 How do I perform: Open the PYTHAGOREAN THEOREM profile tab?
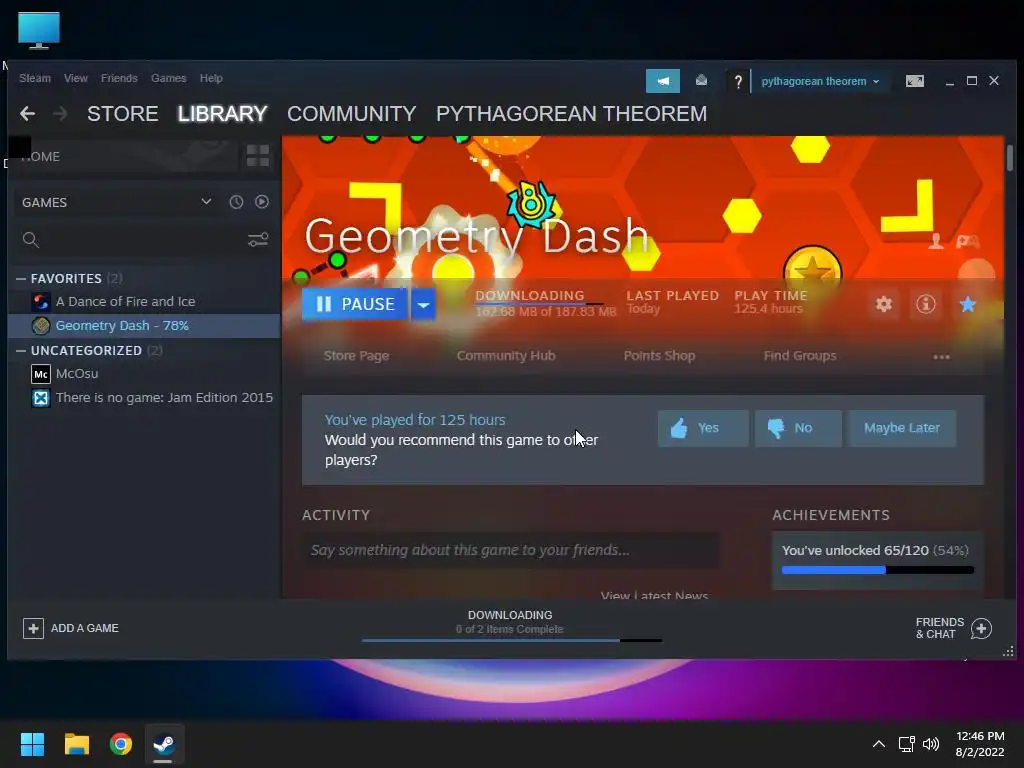(571, 114)
